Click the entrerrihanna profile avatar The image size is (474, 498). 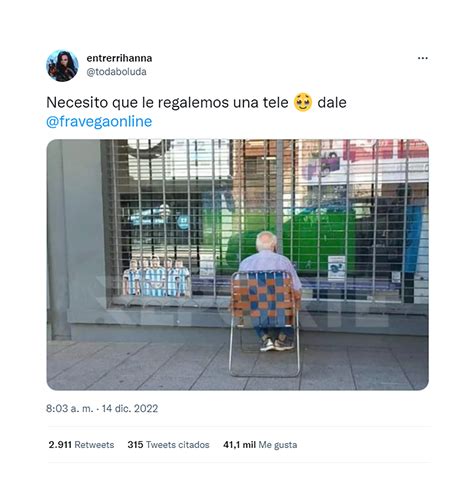point(62,66)
